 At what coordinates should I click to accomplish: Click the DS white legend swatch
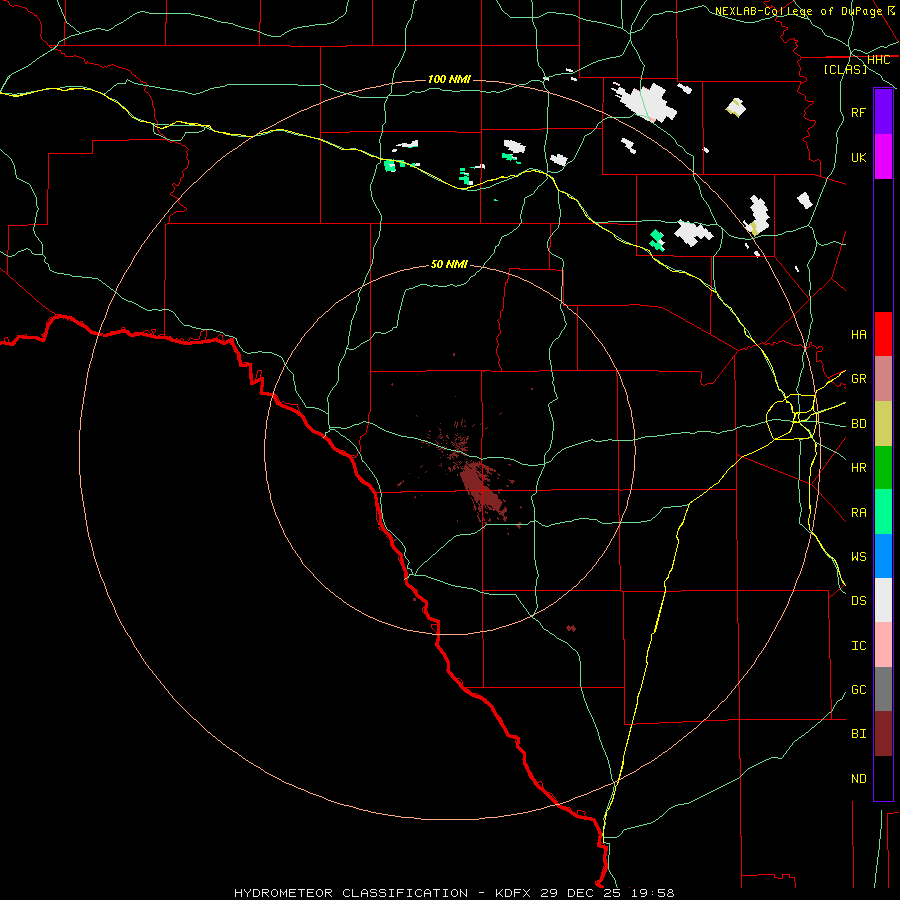tap(883, 600)
